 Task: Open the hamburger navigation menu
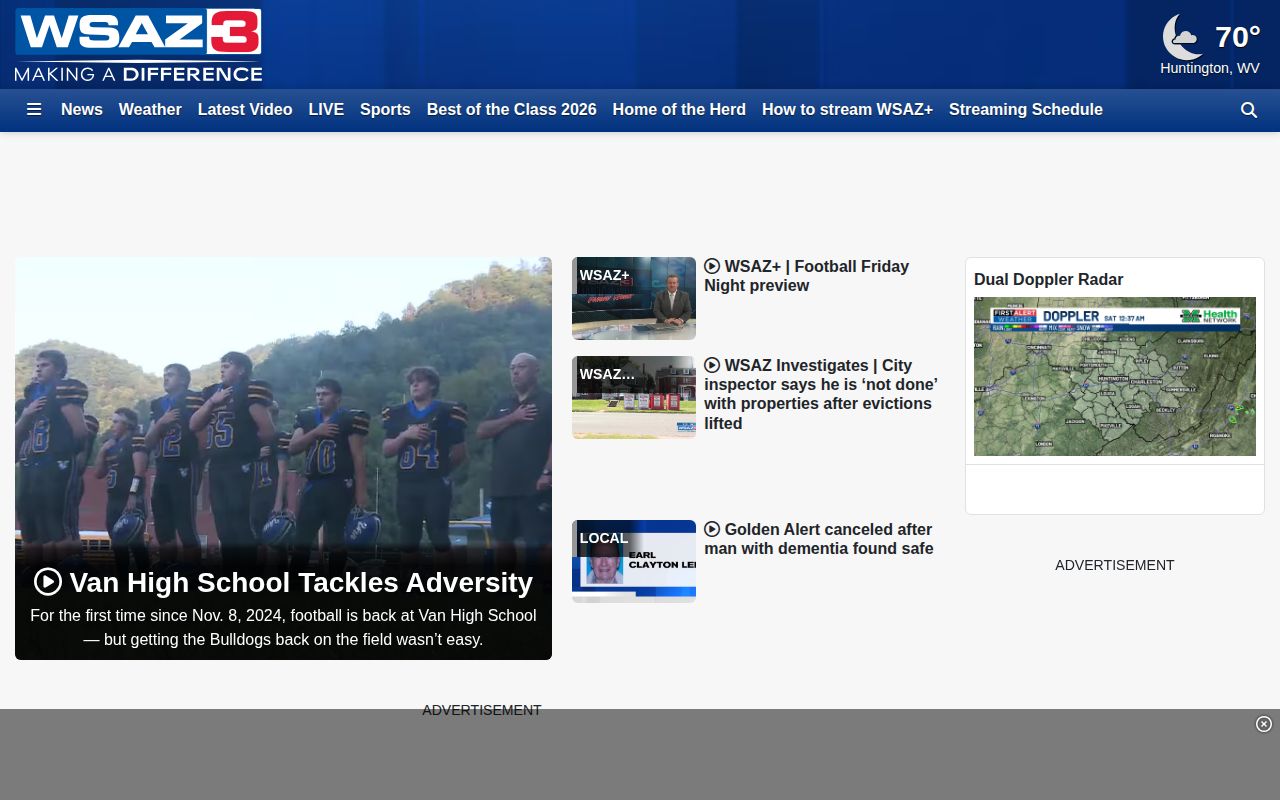(x=34, y=110)
